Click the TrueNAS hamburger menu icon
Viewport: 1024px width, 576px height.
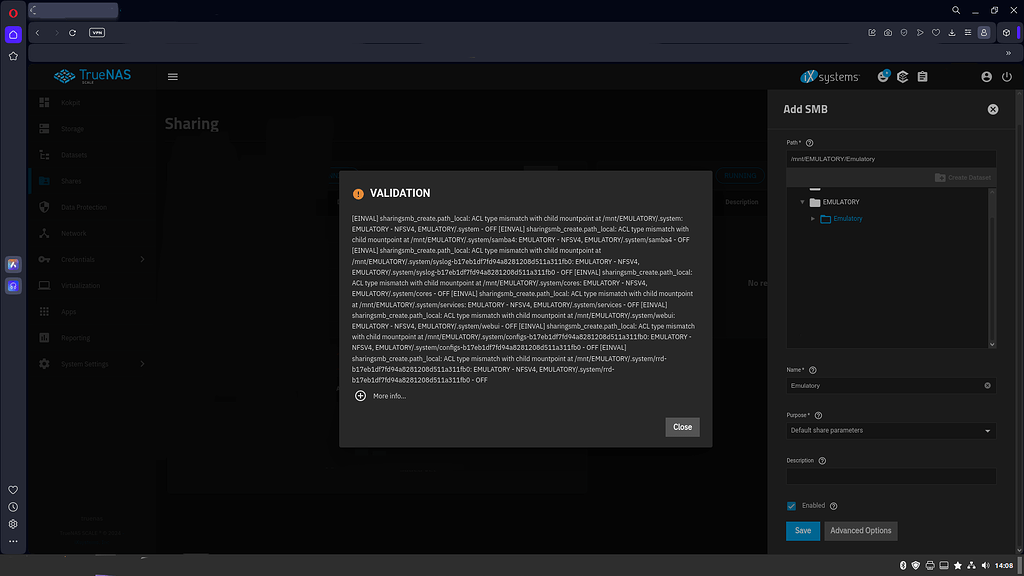pyautogui.click(x=173, y=77)
